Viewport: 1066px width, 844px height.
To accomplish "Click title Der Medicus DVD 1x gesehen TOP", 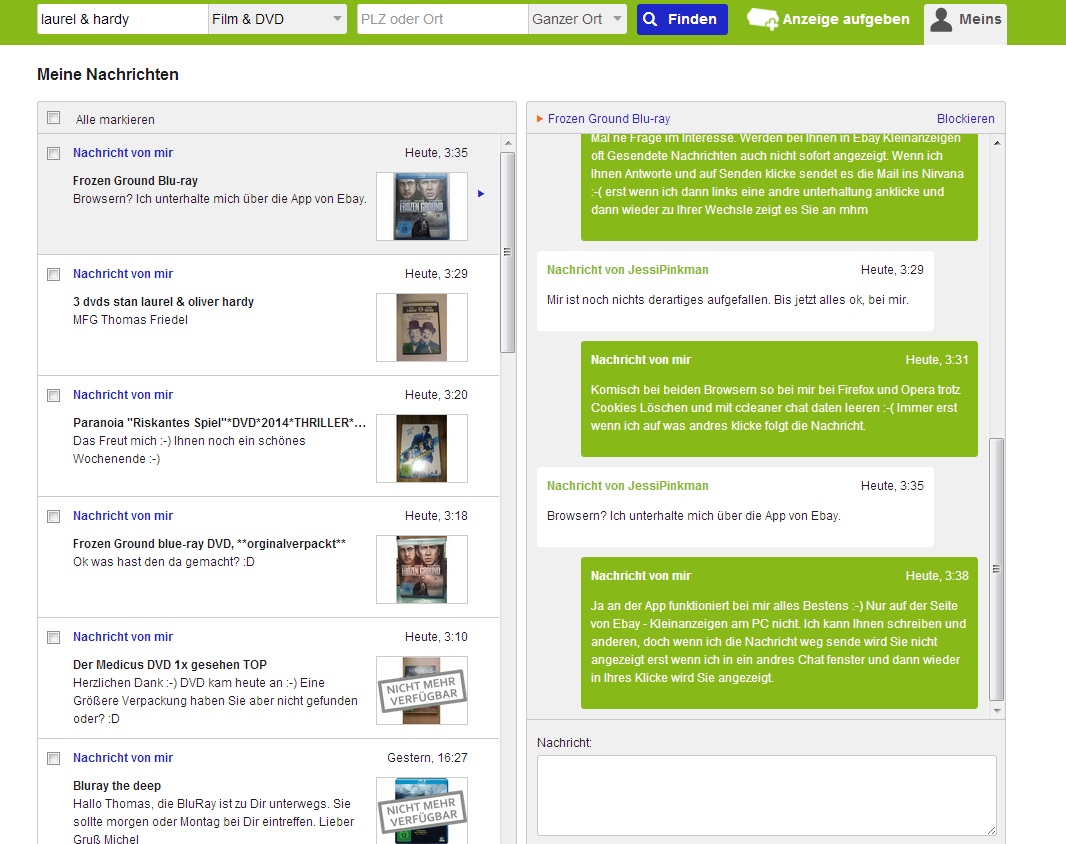I will pos(170,665).
